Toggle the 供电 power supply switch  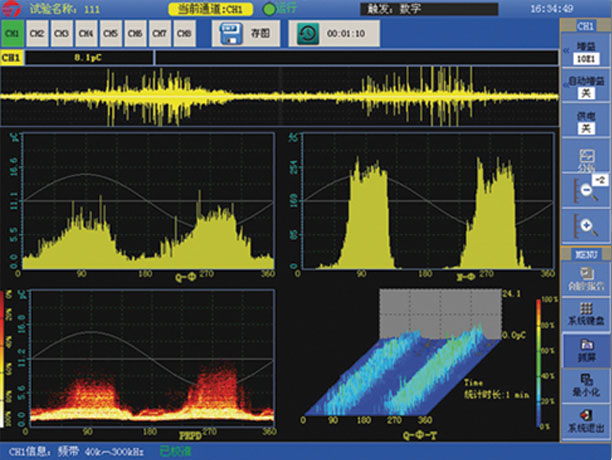pos(584,128)
